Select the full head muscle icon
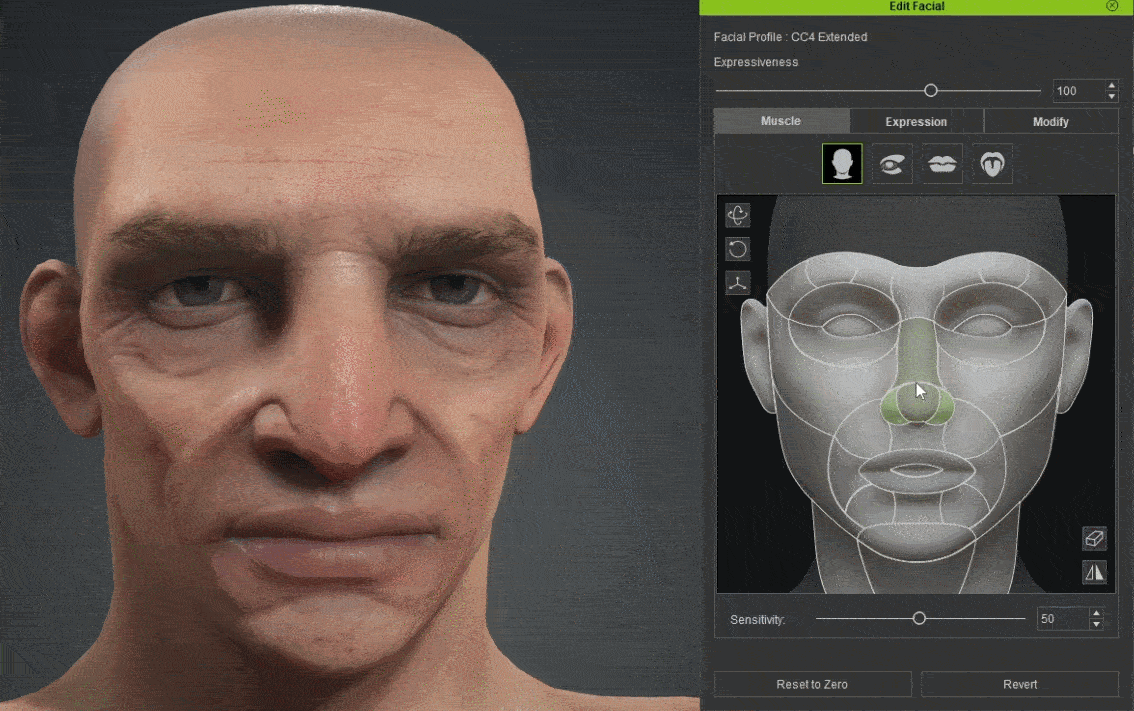The height and width of the screenshot is (711, 1134). [842, 163]
